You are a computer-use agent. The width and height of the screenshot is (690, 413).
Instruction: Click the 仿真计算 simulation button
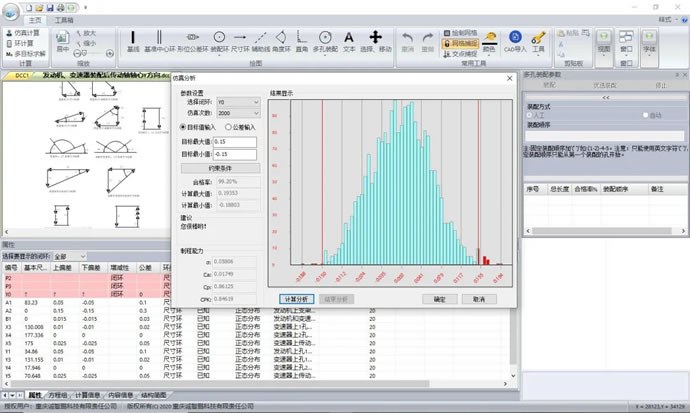[x=27, y=32]
